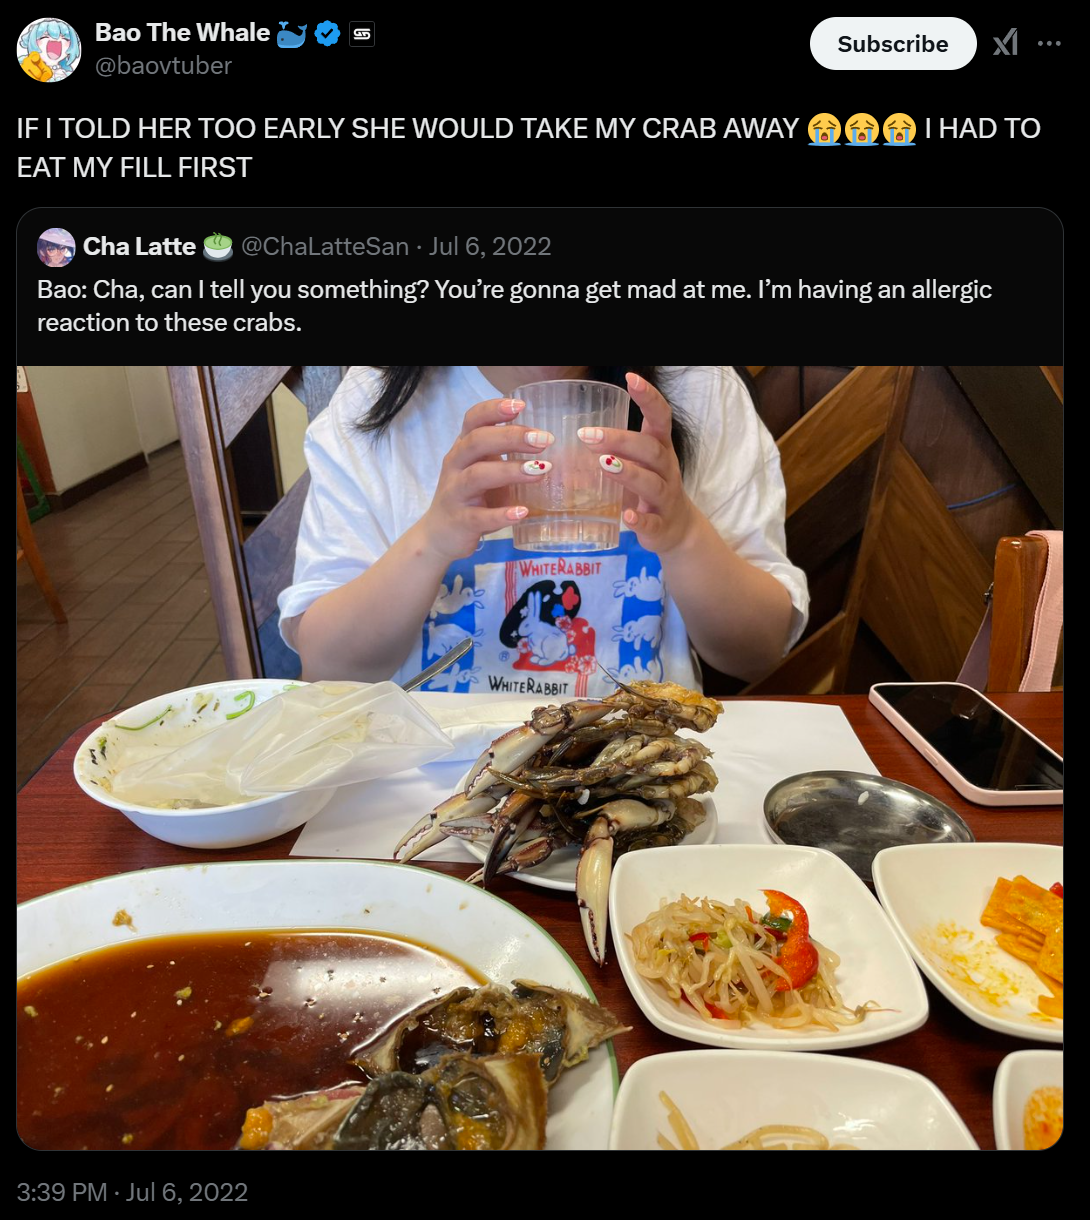This screenshot has height=1220, width=1090.
Task: Click the affiliate badge beside the verified checkmark
Action: 361,34
